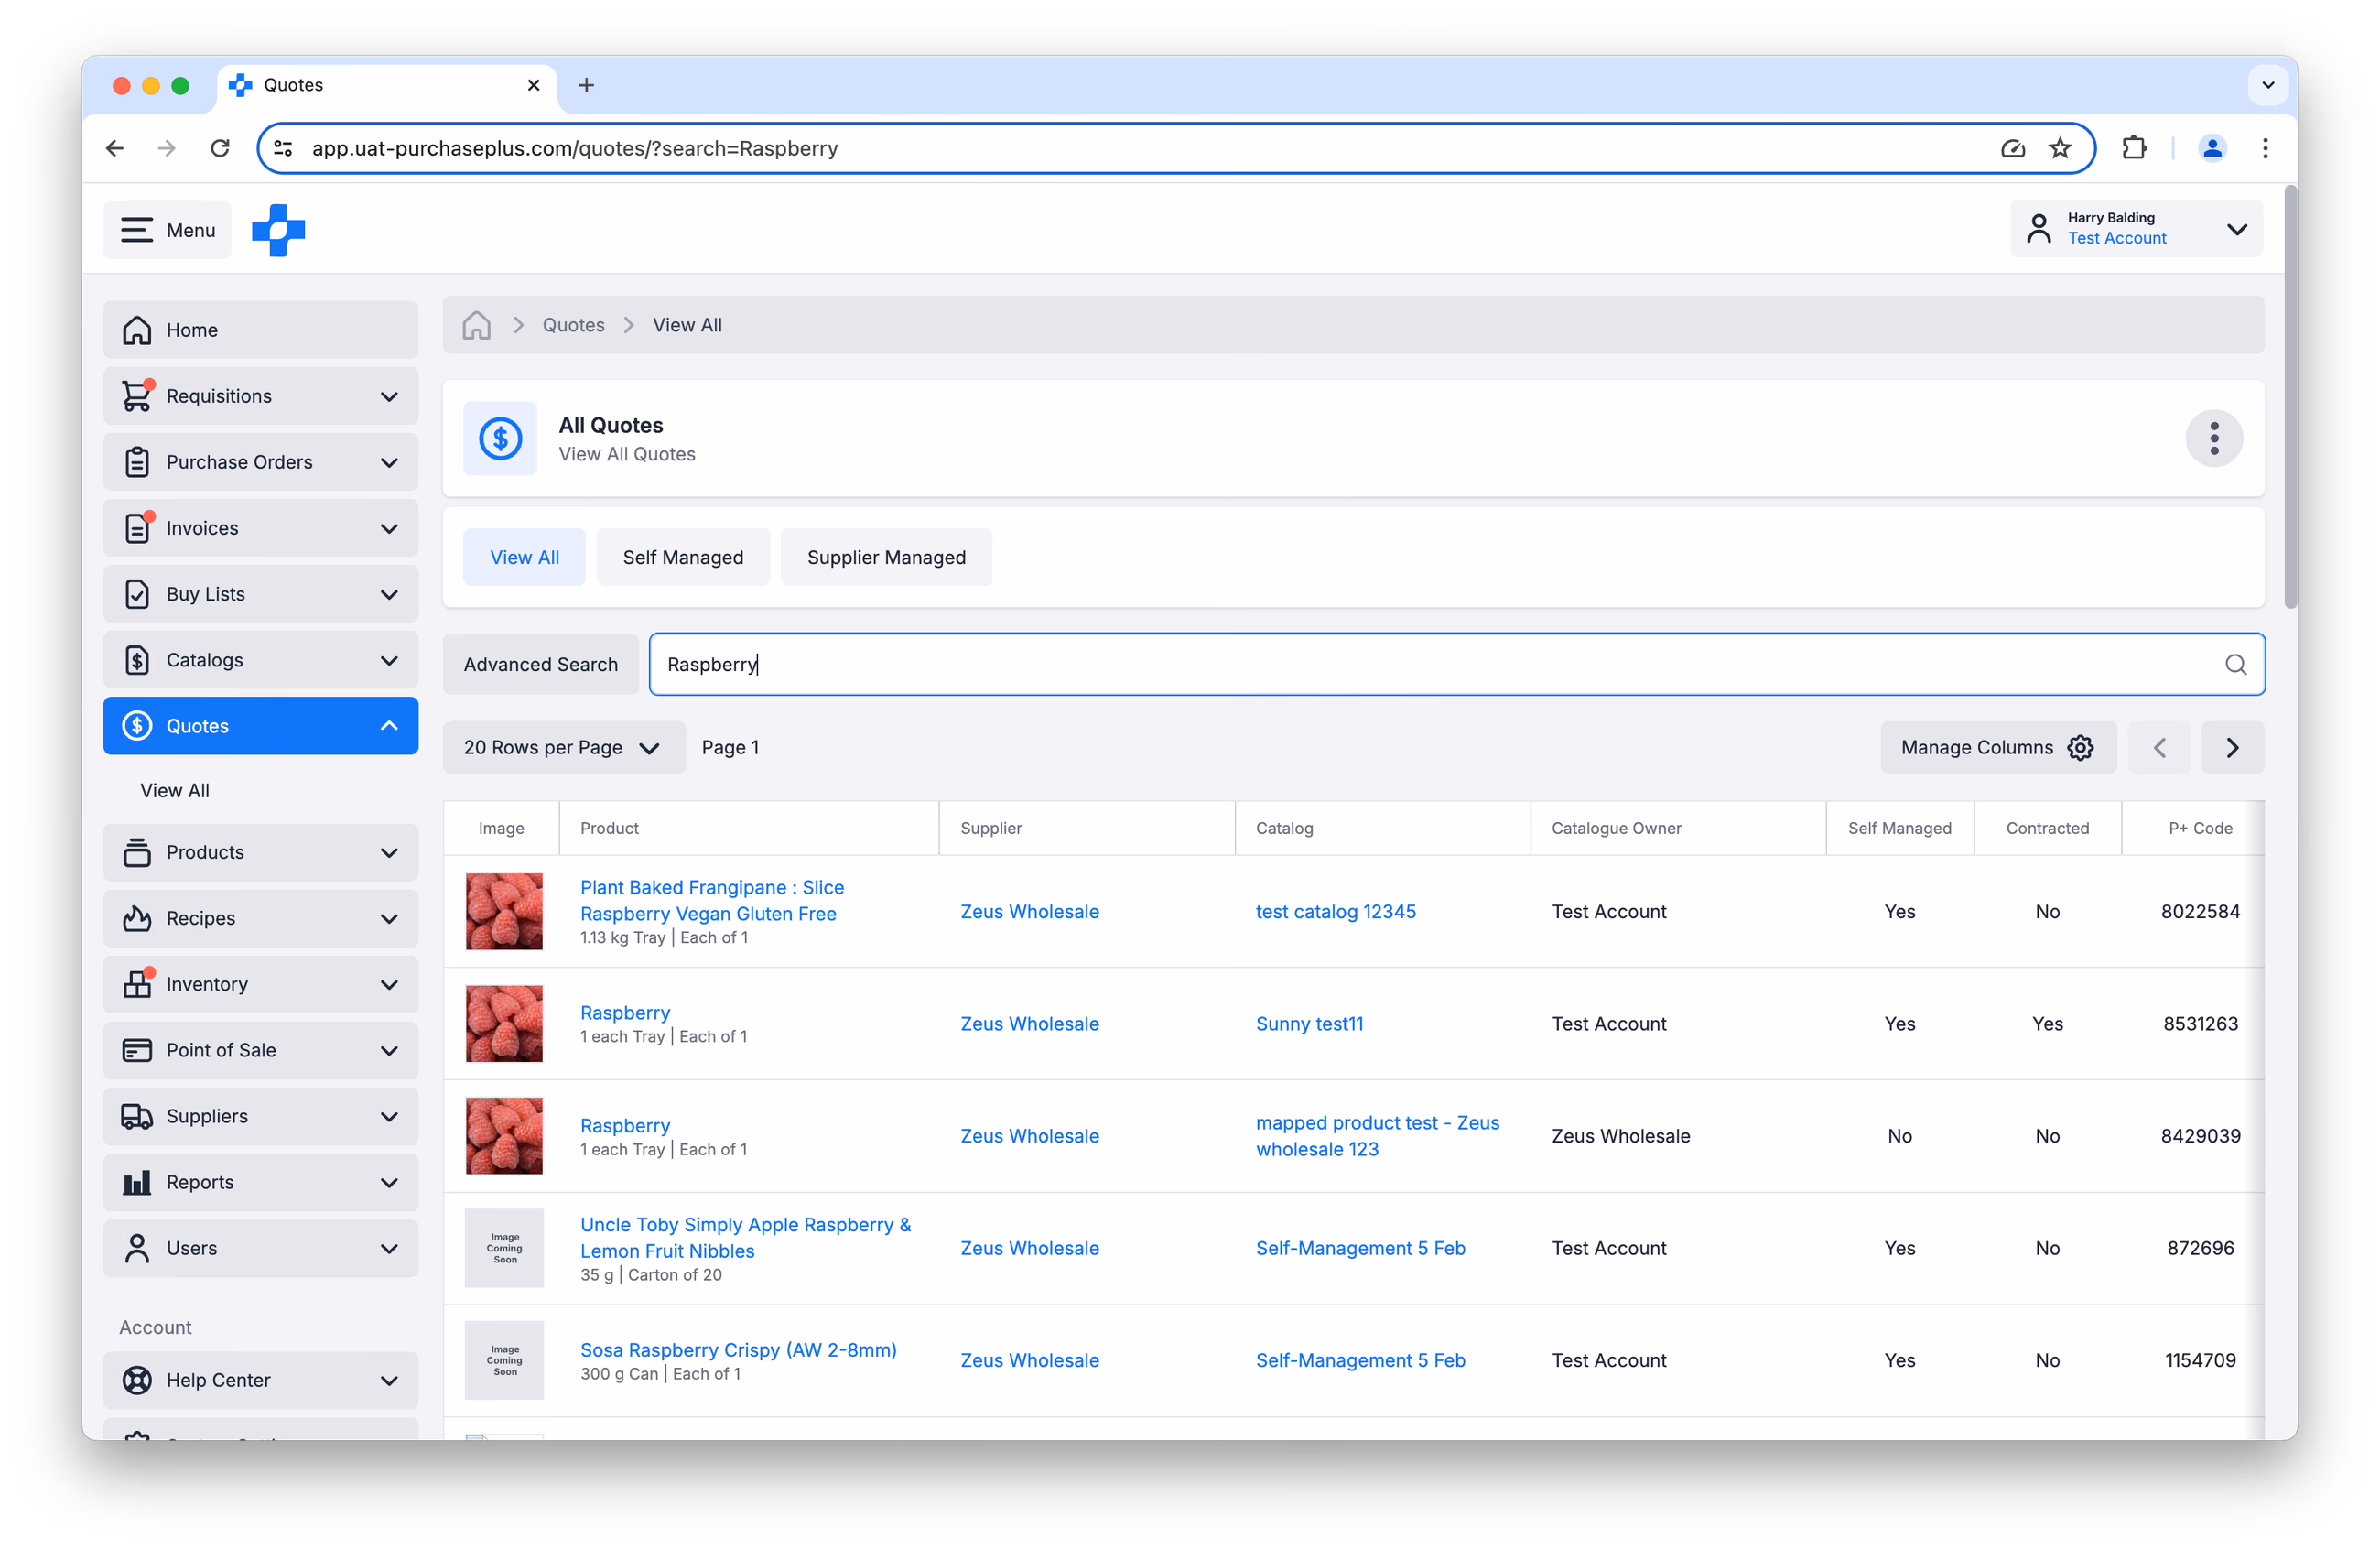Expand the Purchase Orders sidebar section
Image resolution: width=2380 pixels, height=1549 pixels.
(x=261, y=462)
